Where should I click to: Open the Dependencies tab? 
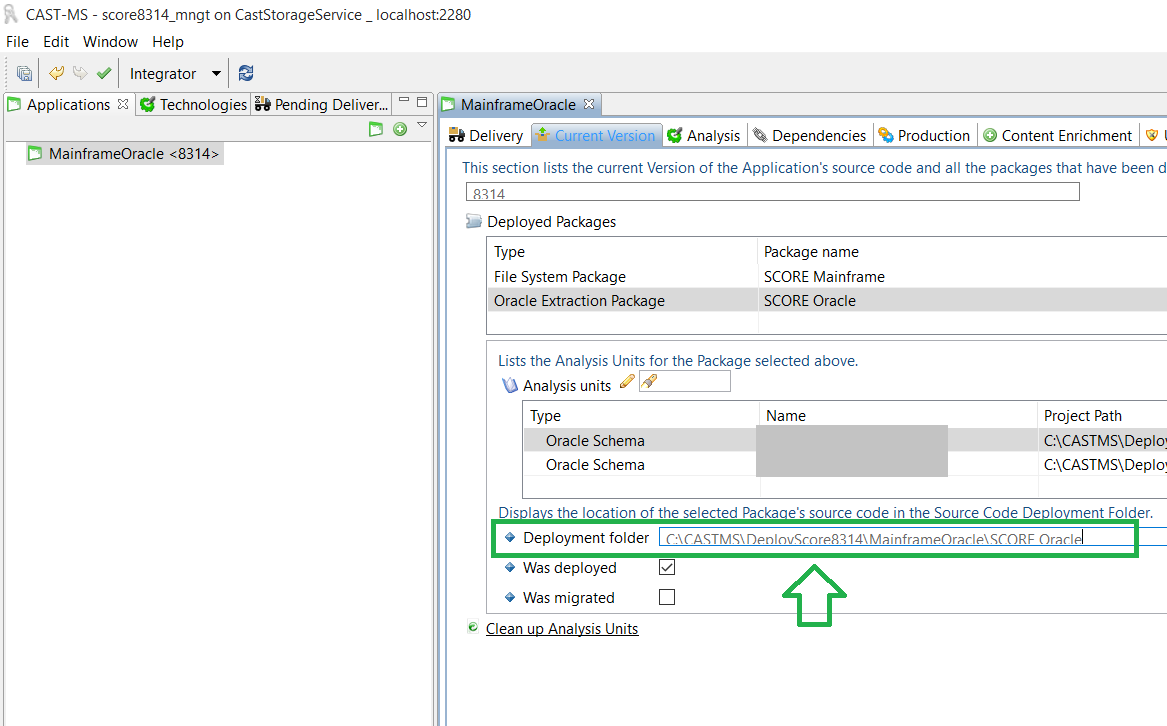click(x=810, y=136)
